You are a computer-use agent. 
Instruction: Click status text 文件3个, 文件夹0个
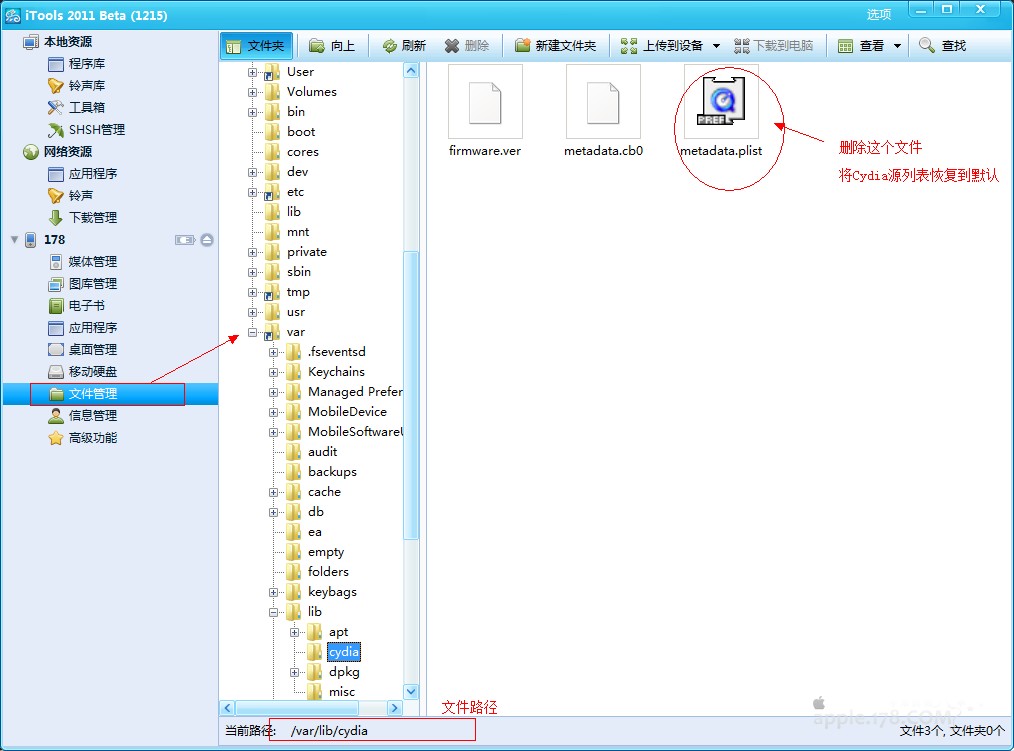[952, 730]
